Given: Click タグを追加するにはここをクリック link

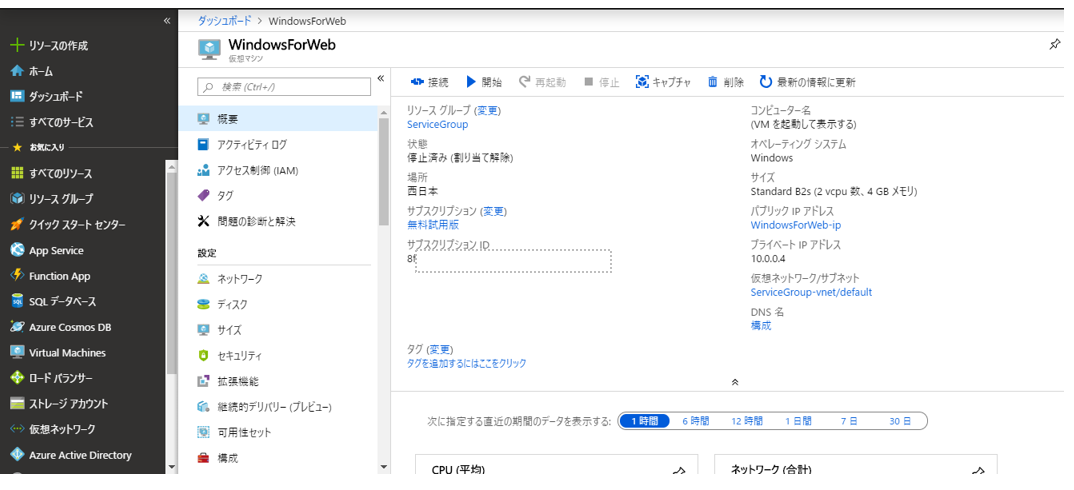Looking at the screenshot, I should (x=466, y=363).
